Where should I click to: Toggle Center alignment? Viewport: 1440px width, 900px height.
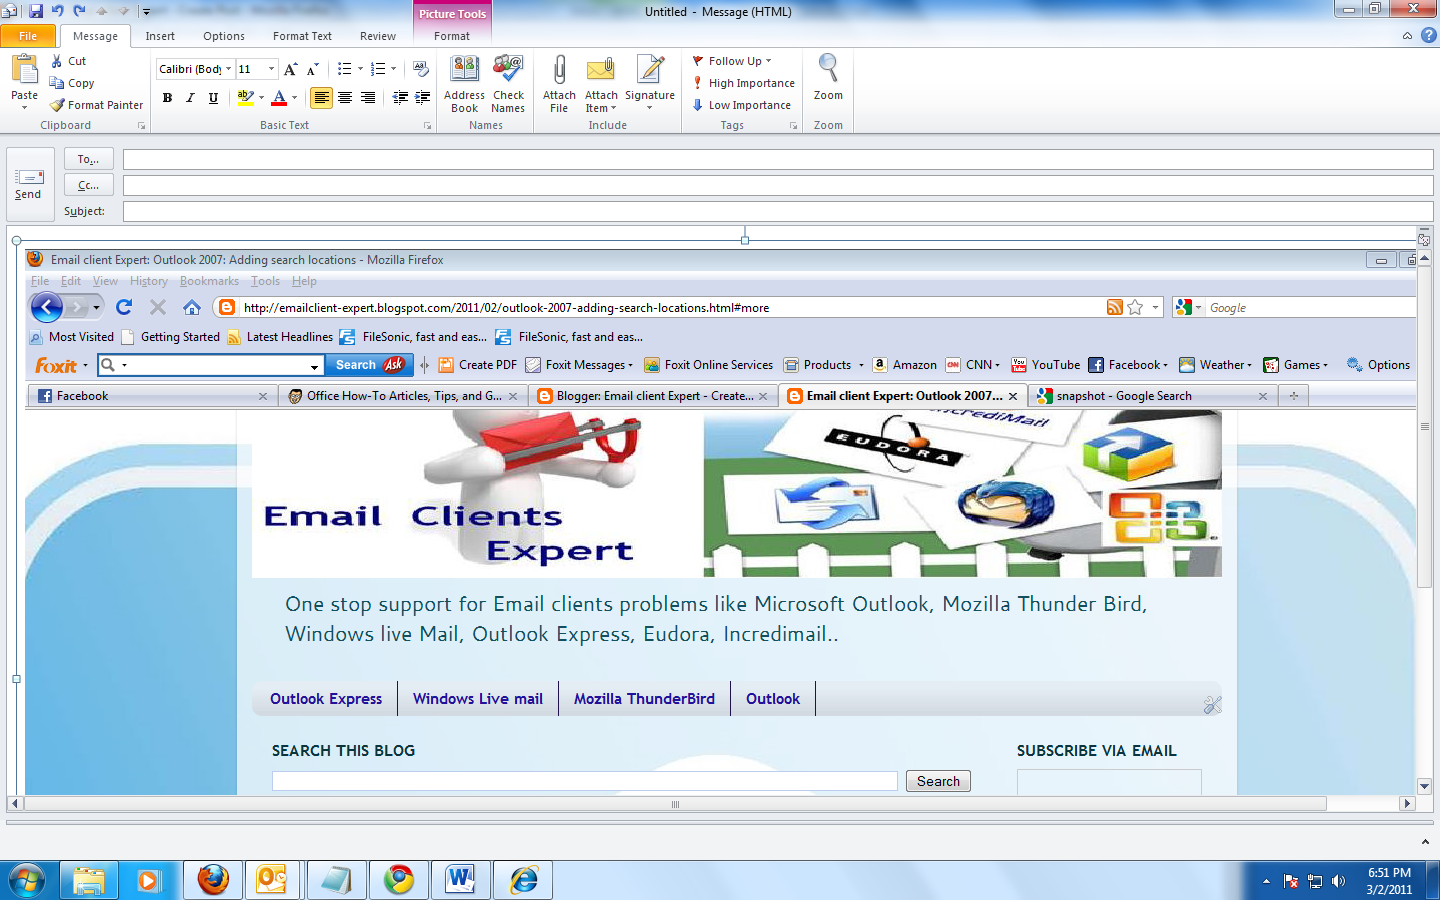point(345,97)
